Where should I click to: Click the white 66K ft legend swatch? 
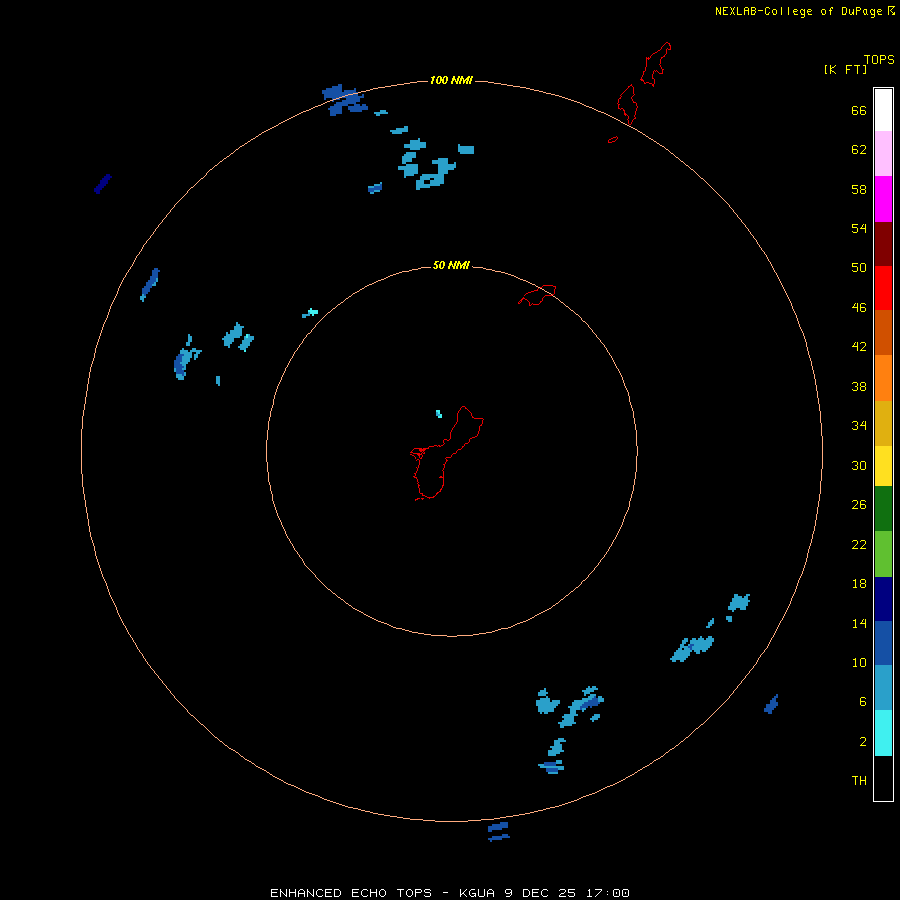click(x=883, y=110)
